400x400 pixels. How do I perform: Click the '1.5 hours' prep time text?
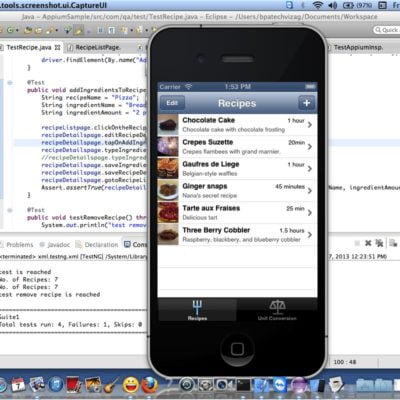(292, 230)
